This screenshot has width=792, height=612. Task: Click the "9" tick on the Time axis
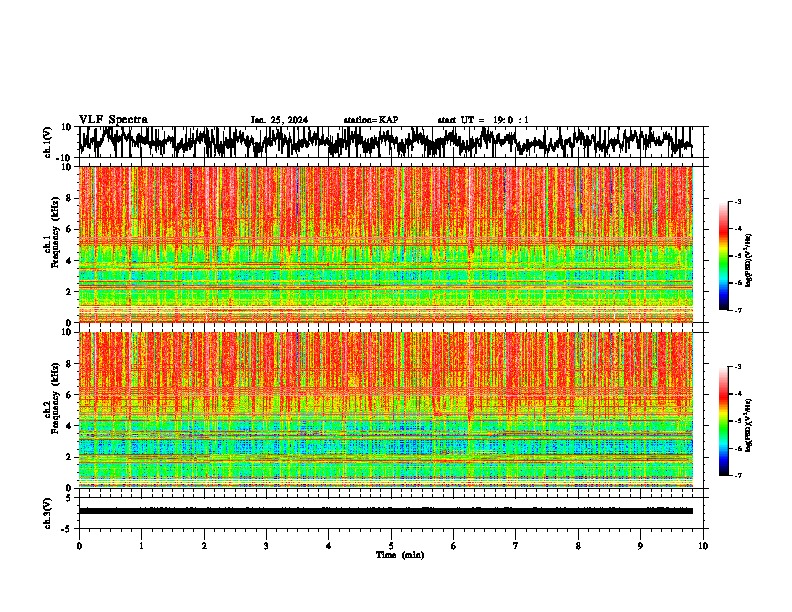point(640,546)
